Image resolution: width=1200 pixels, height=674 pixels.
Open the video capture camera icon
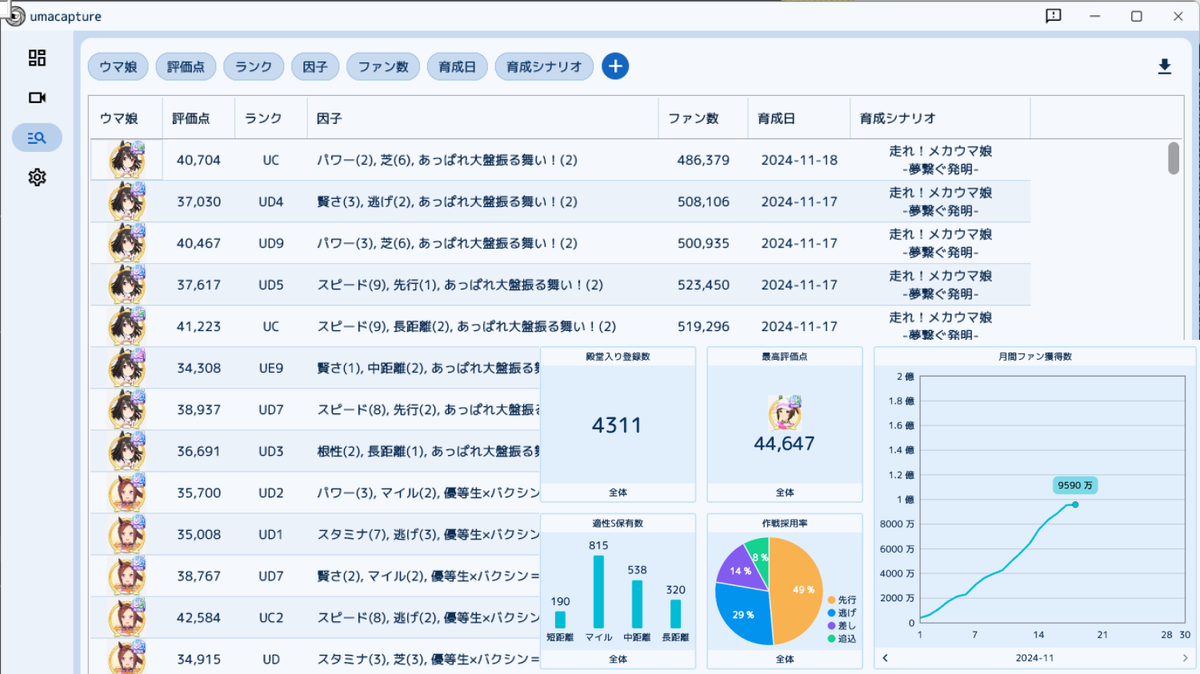click(x=37, y=98)
